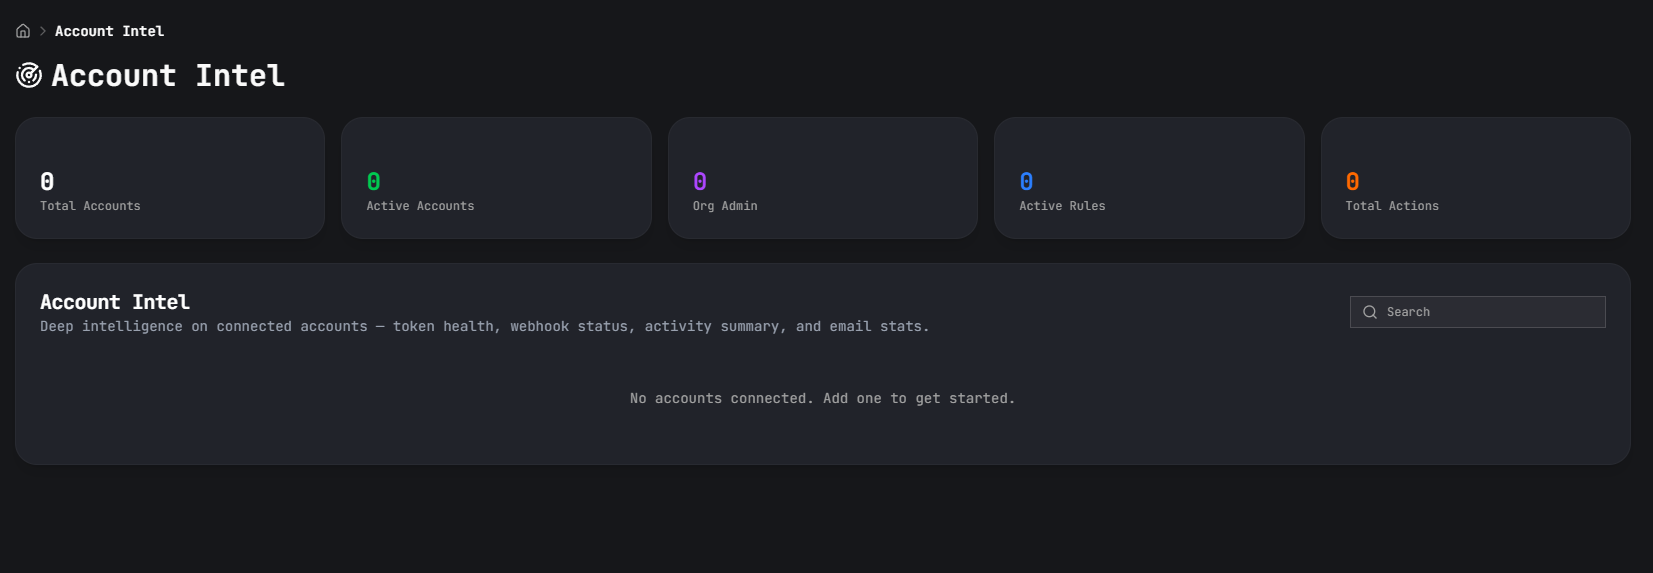Click the blue zero above Active Rules

pyautogui.click(x=1026, y=181)
